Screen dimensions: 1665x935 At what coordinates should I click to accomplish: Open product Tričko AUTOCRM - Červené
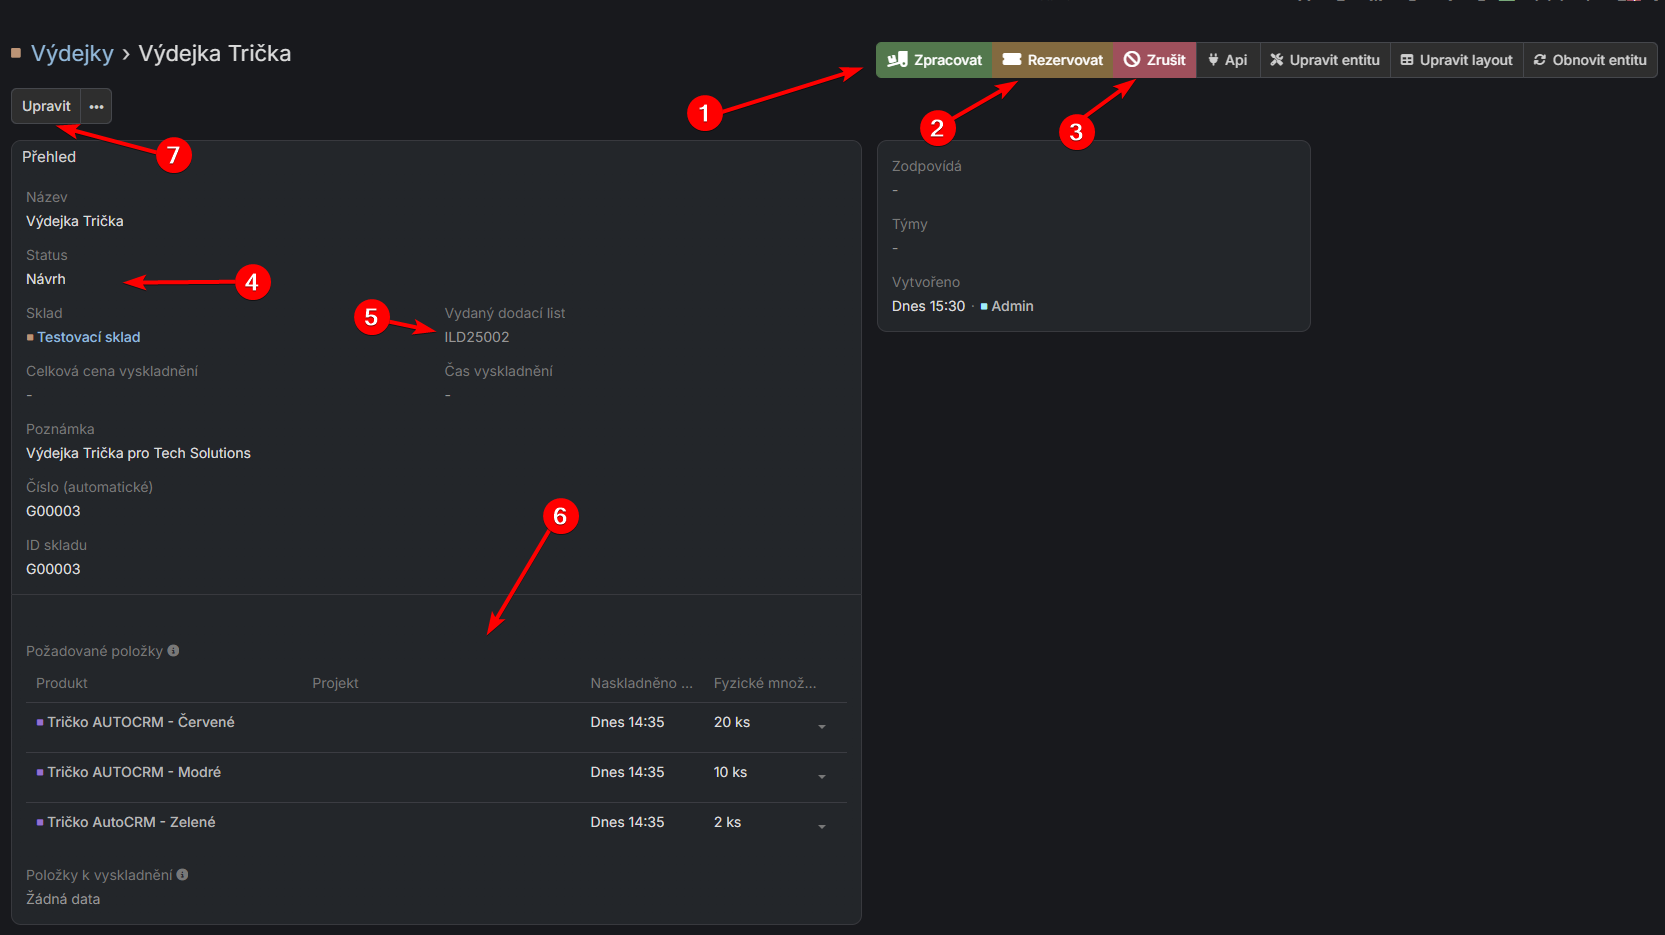[141, 722]
